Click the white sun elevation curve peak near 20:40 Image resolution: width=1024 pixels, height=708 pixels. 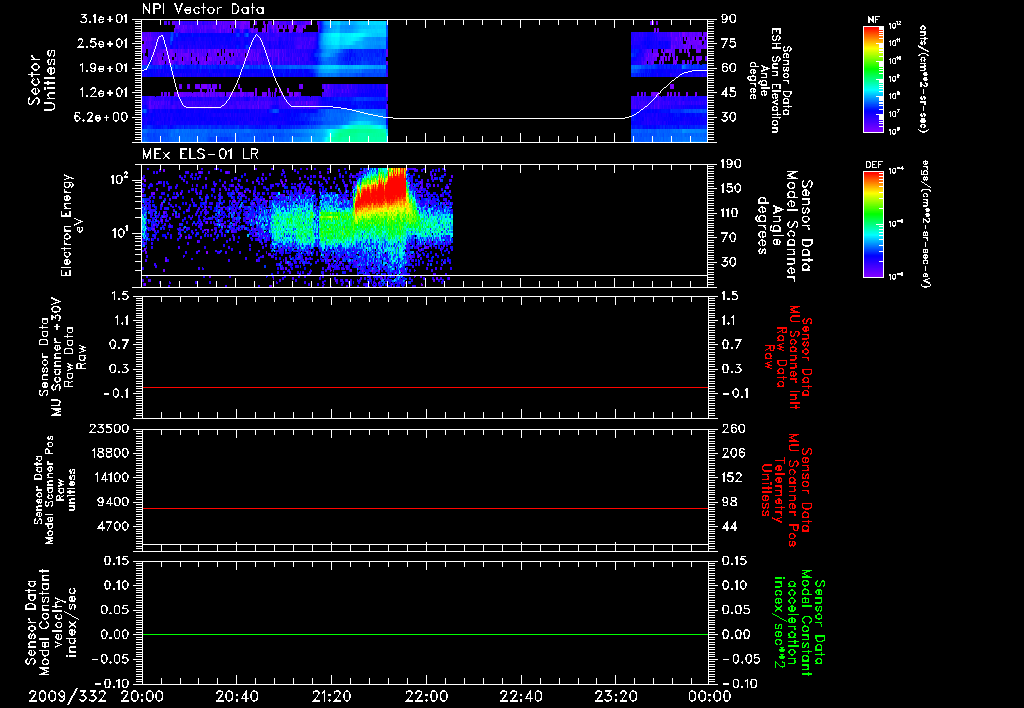coord(257,35)
